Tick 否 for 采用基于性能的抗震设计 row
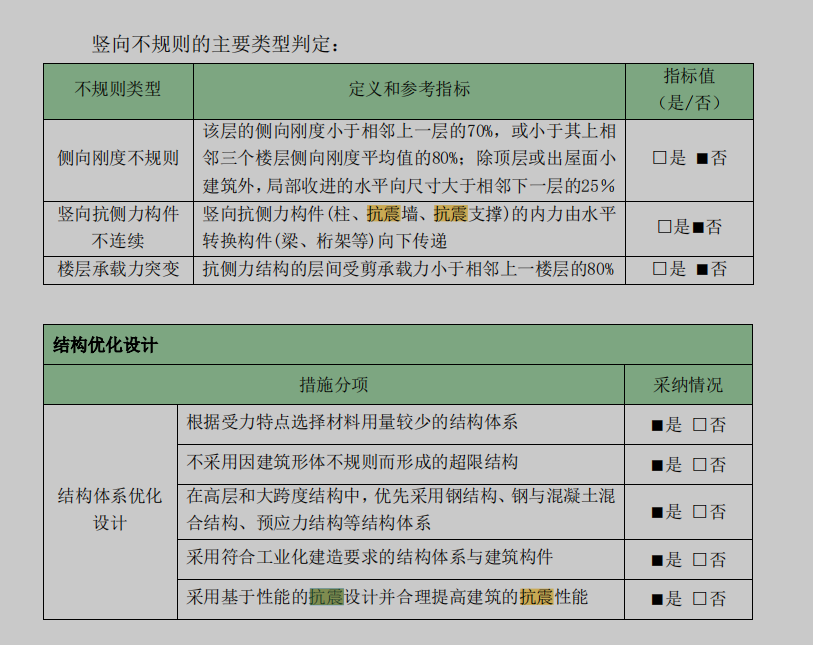This screenshot has height=645, width=813. [x=700, y=599]
